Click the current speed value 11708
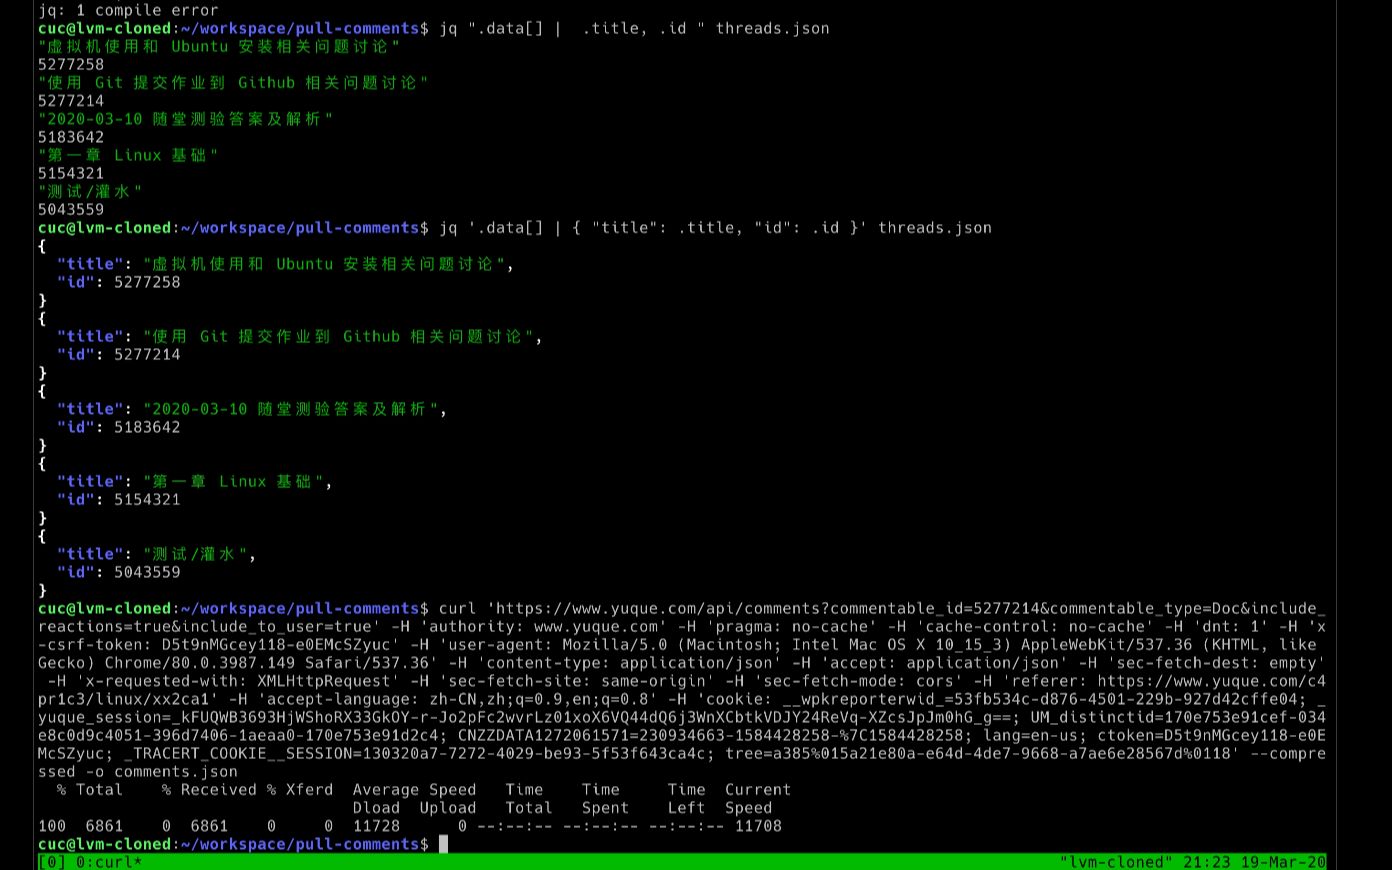 pyautogui.click(x=758, y=826)
